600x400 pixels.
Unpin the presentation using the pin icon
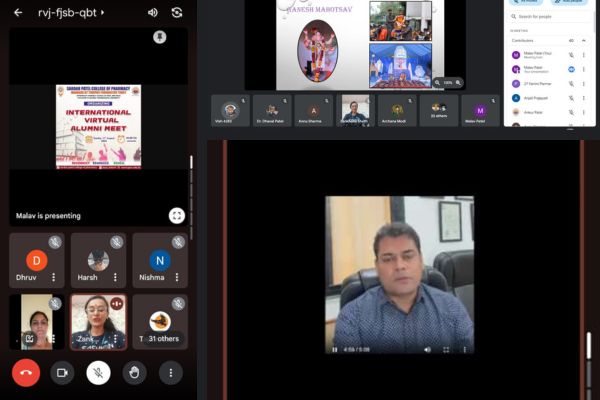tap(159, 37)
